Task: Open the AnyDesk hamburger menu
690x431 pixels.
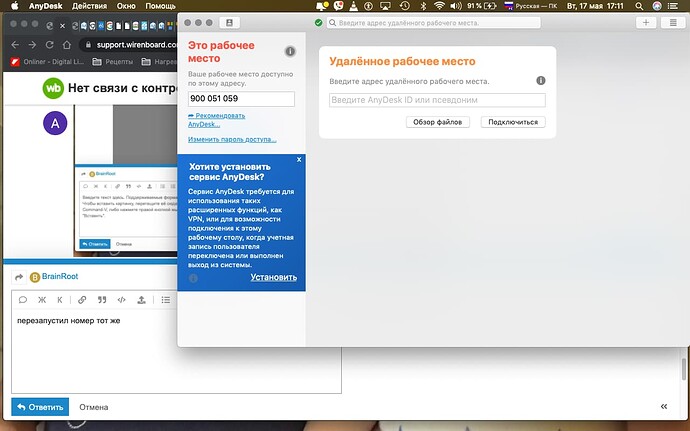Action: pyautogui.click(x=673, y=23)
